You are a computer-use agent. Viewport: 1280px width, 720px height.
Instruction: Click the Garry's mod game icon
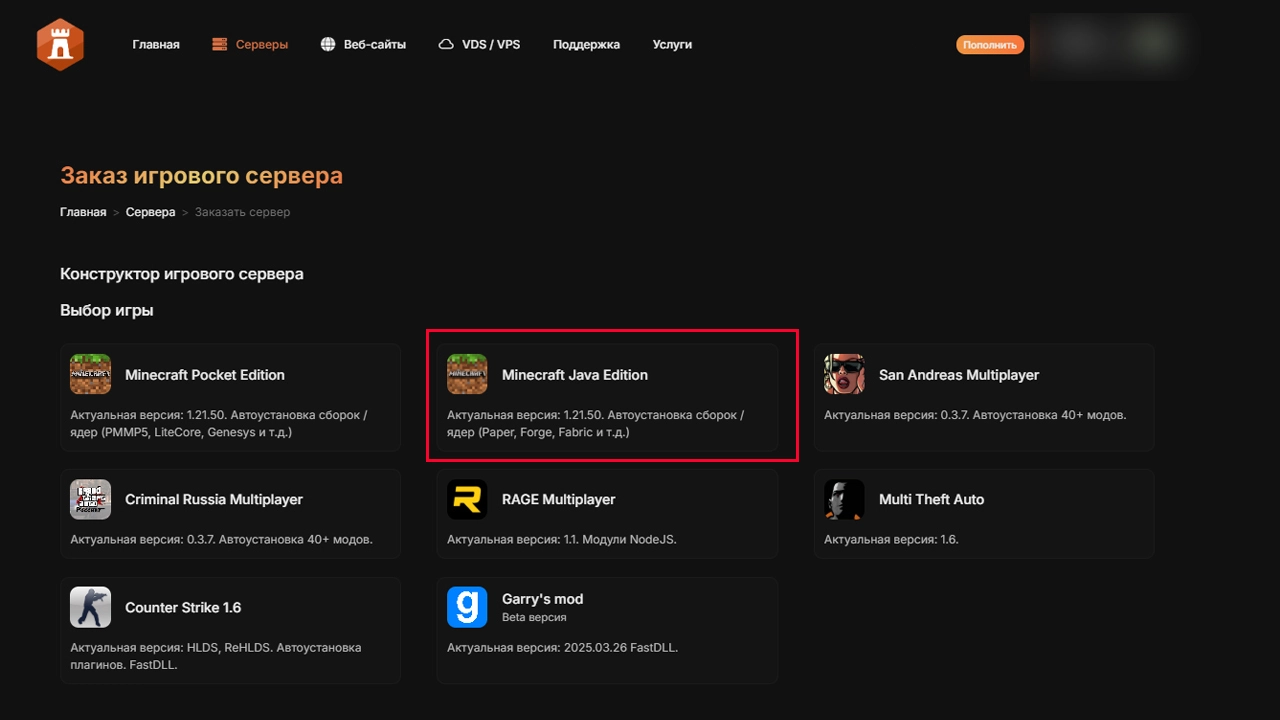pos(467,606)
